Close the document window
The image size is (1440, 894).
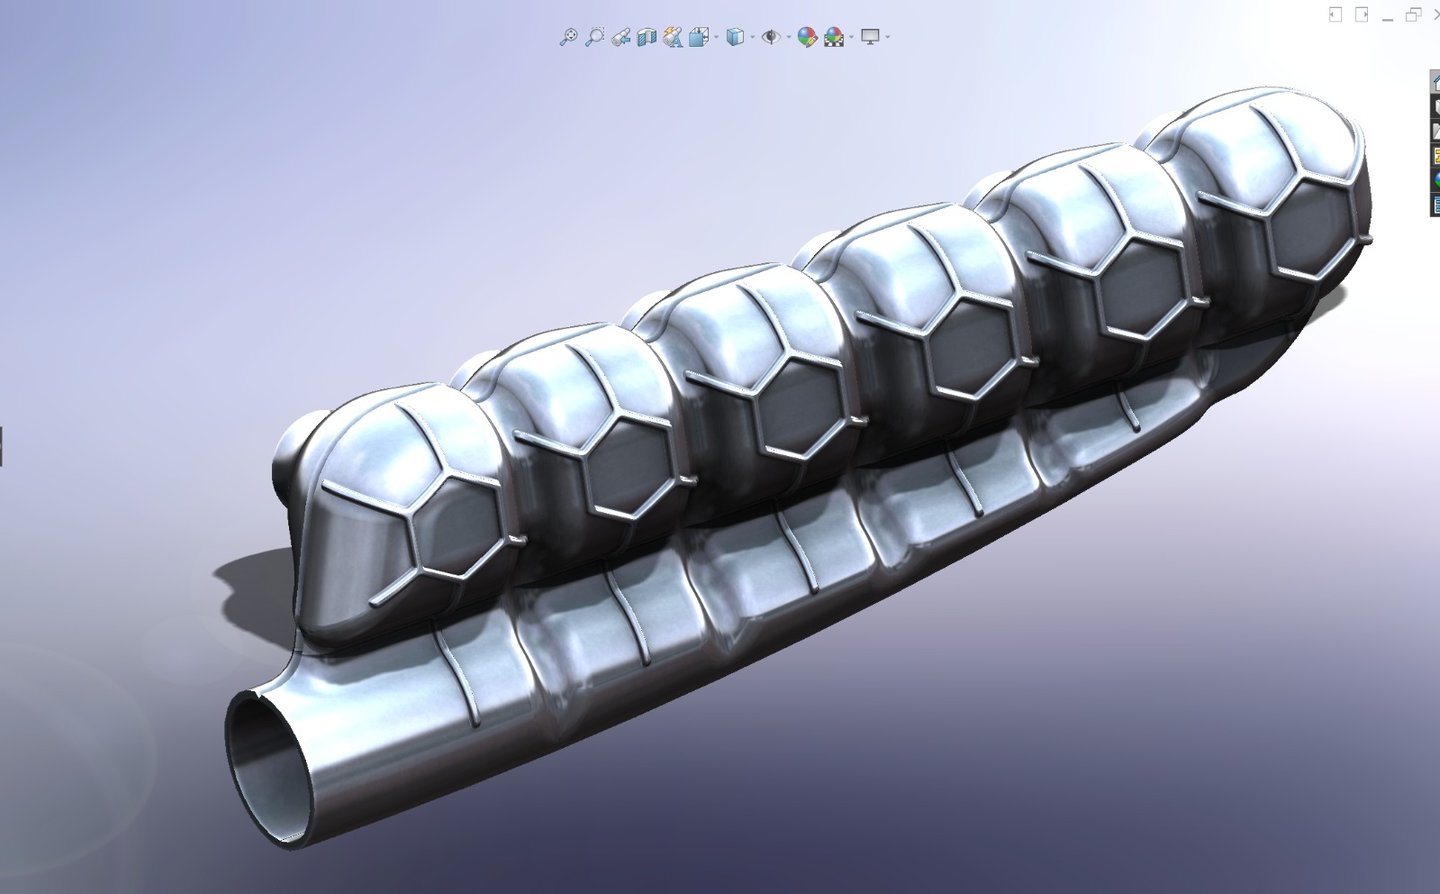1436,14
